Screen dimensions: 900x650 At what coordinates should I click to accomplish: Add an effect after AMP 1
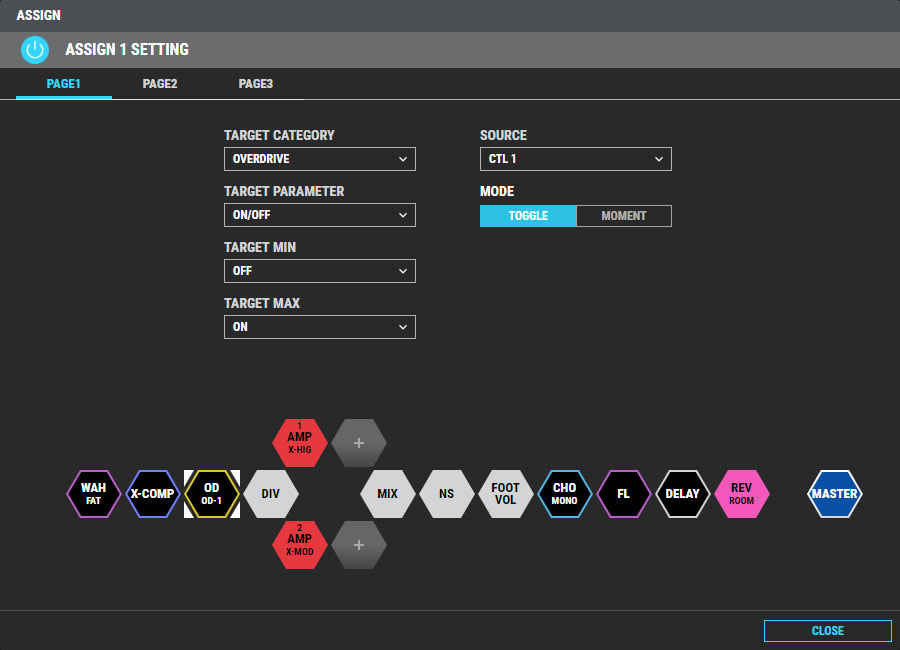click(359, 443)
